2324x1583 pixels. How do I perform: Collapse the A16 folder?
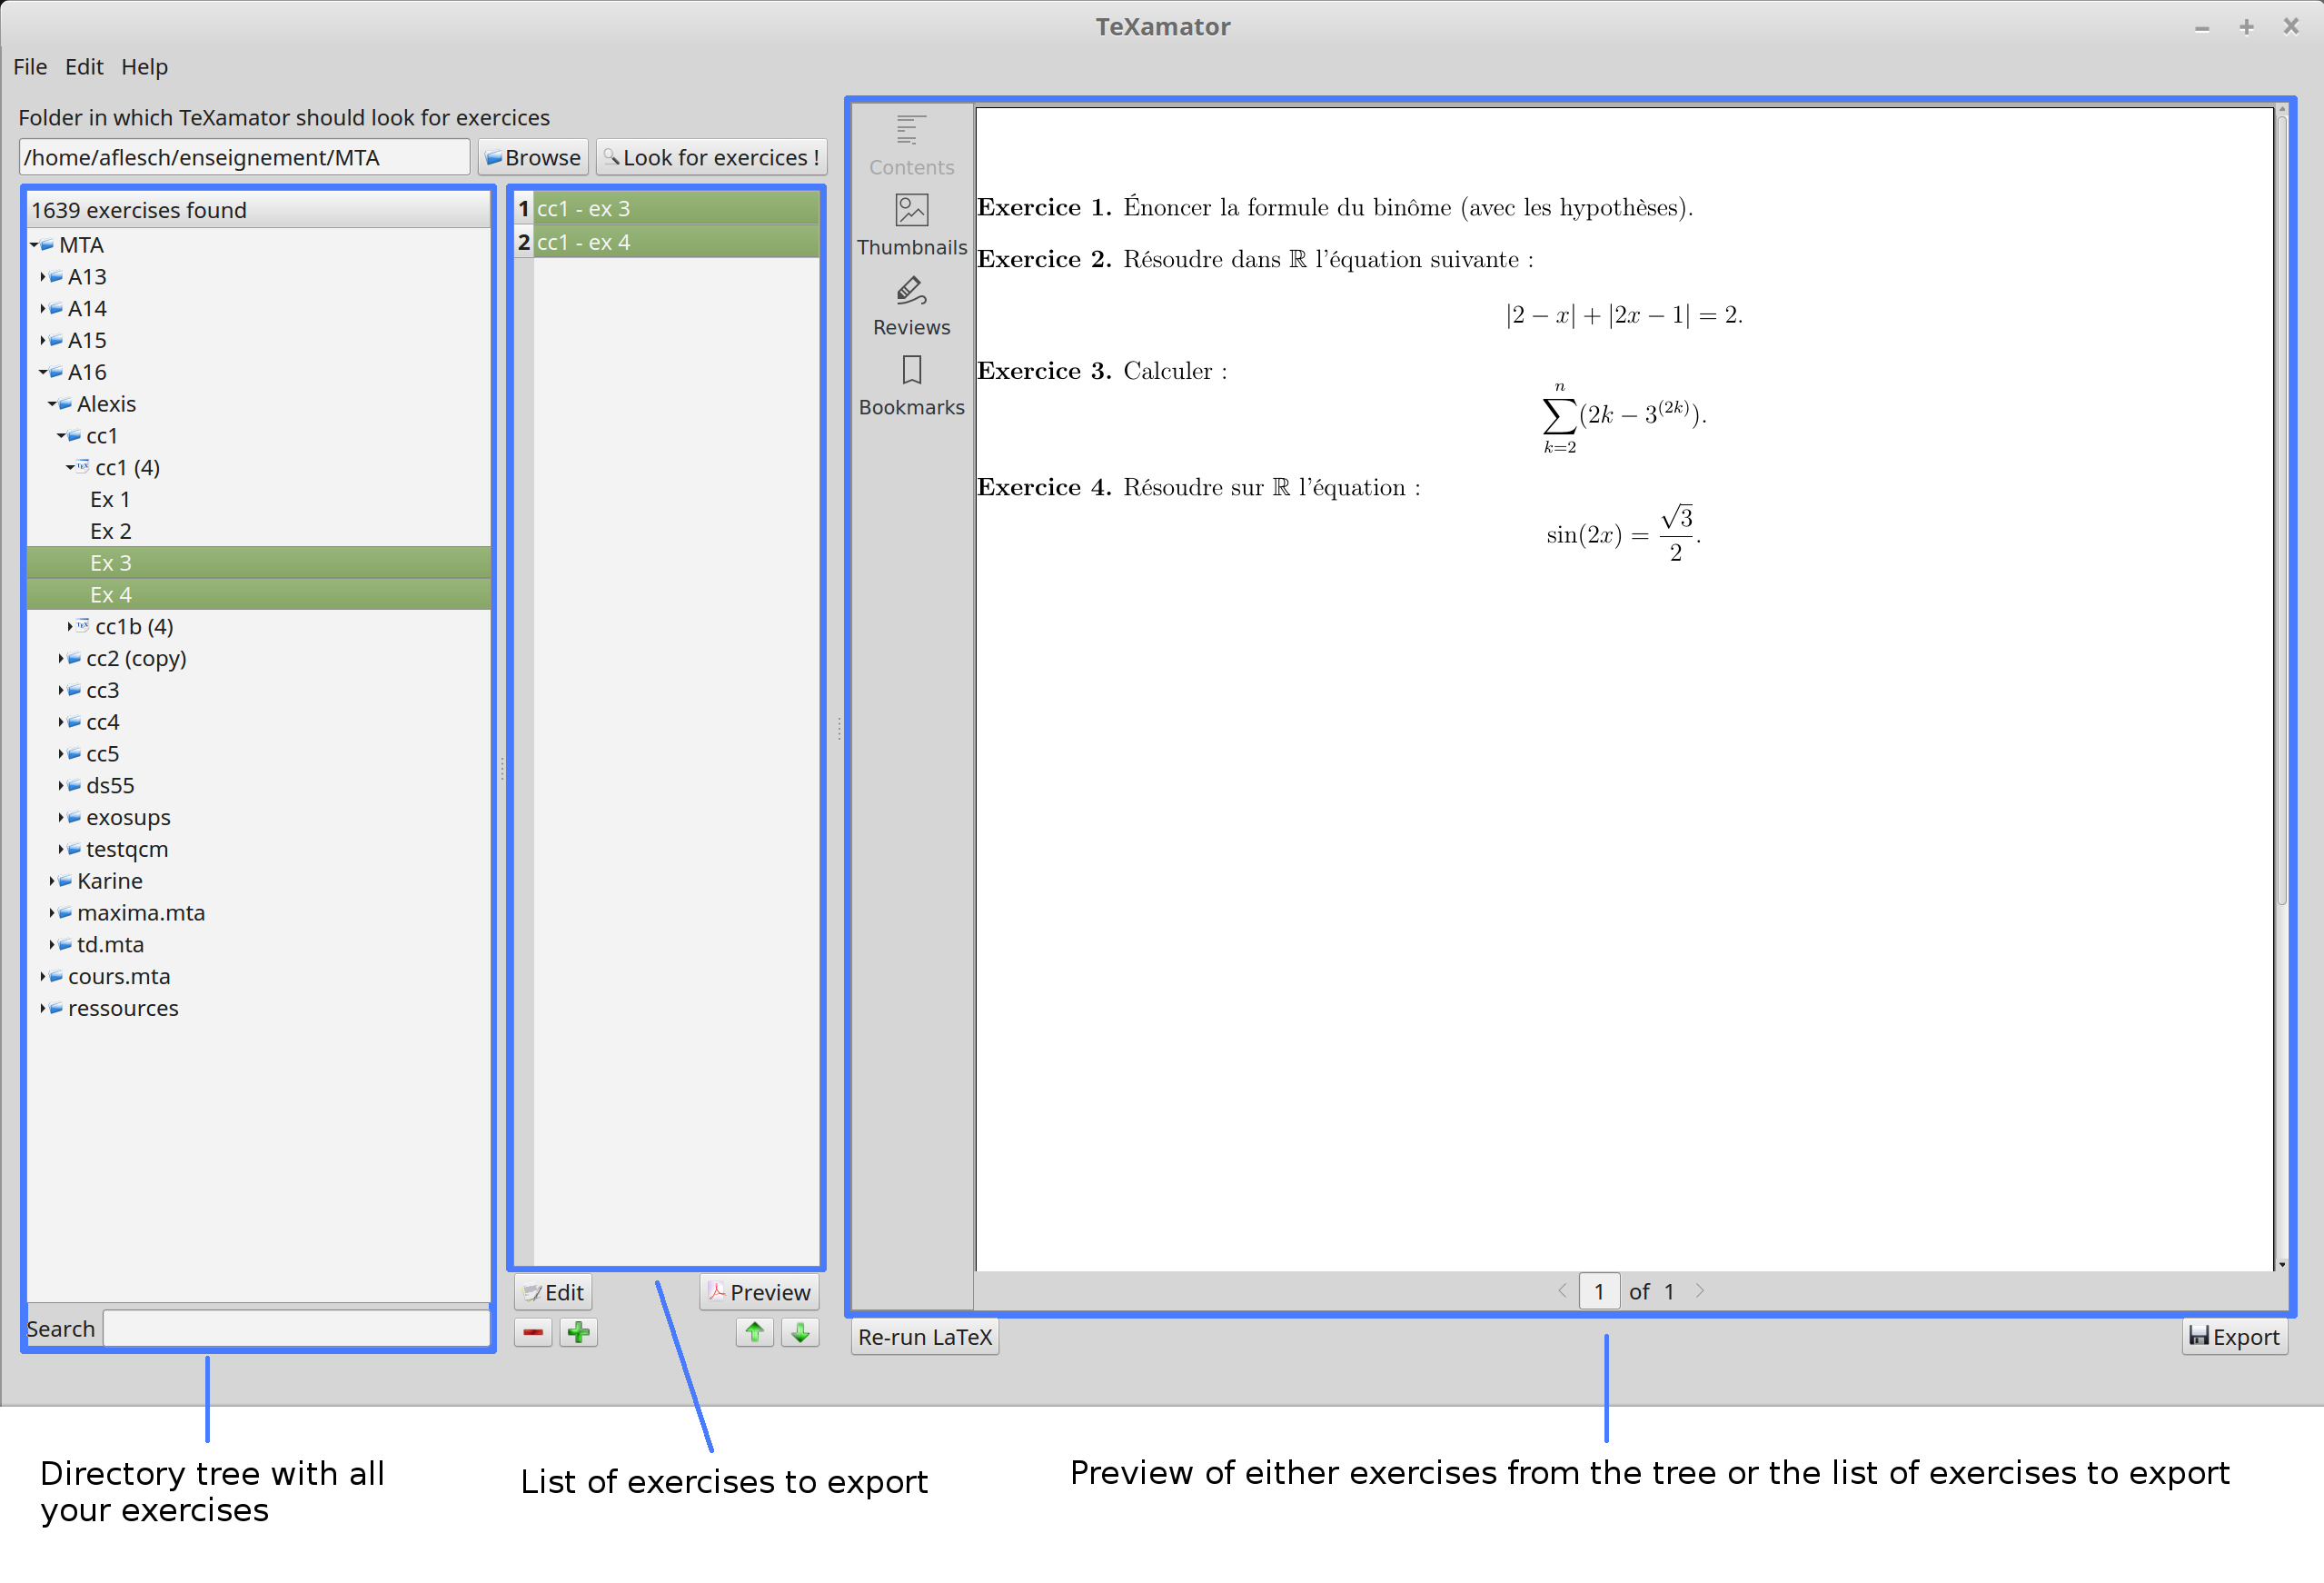44,372
